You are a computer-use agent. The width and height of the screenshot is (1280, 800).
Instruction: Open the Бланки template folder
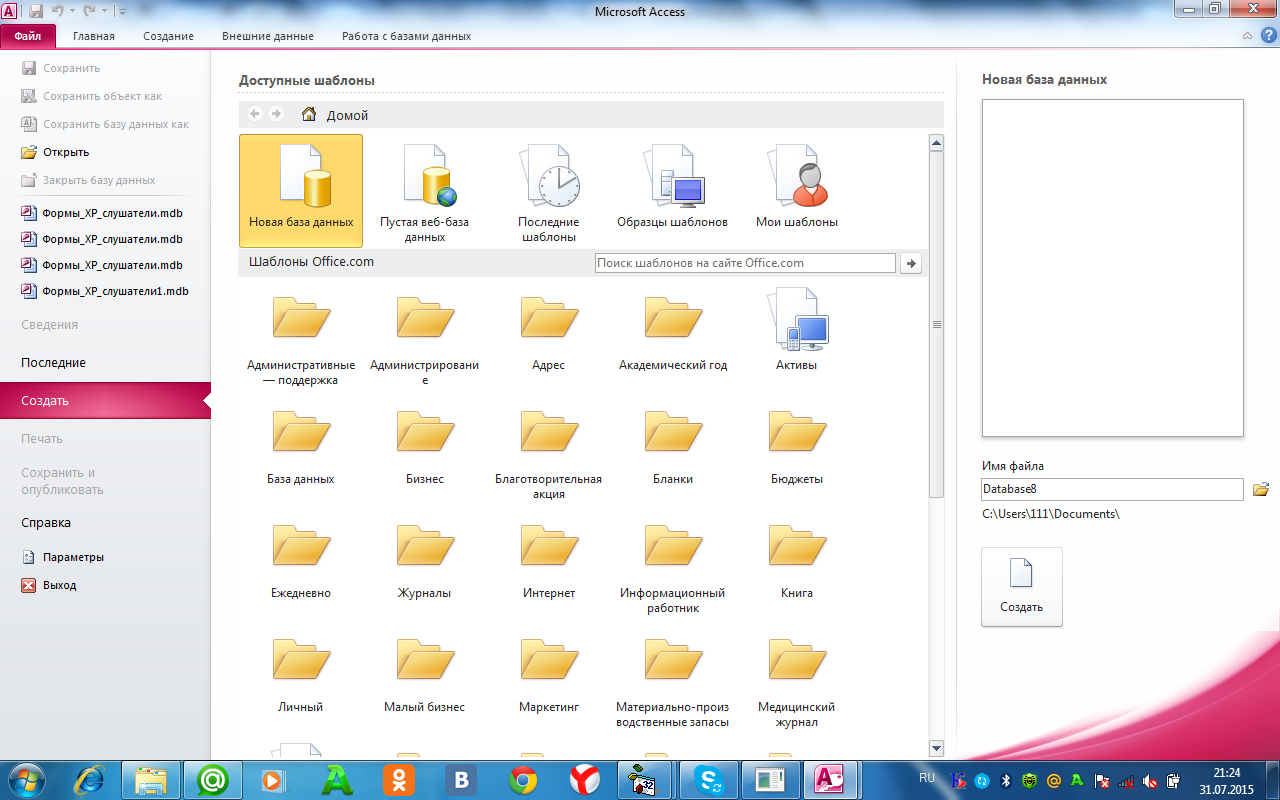tap(673, 448)
